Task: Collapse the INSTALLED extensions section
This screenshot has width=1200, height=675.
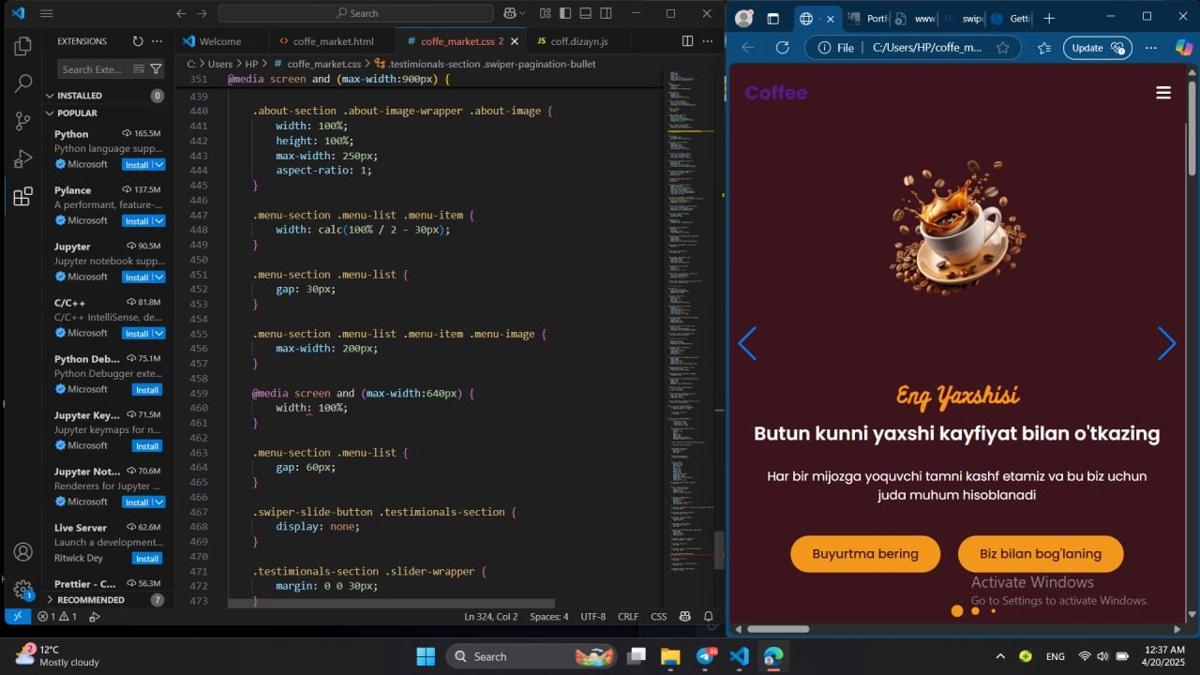Action: pyautogui.click(x=50, y=96)
